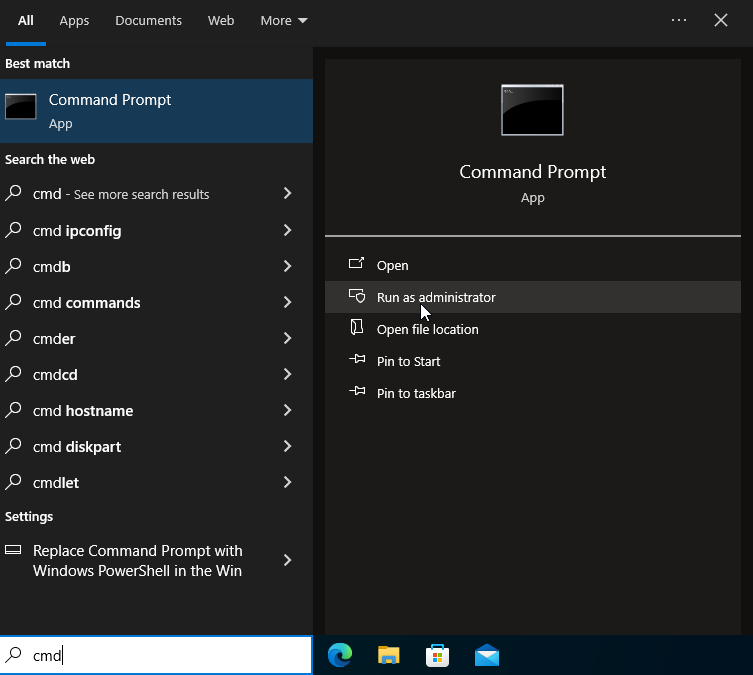753x675 pixels.
Task: Expand the cmdlet suggestion chevron
Action: (x=287, y=482)
